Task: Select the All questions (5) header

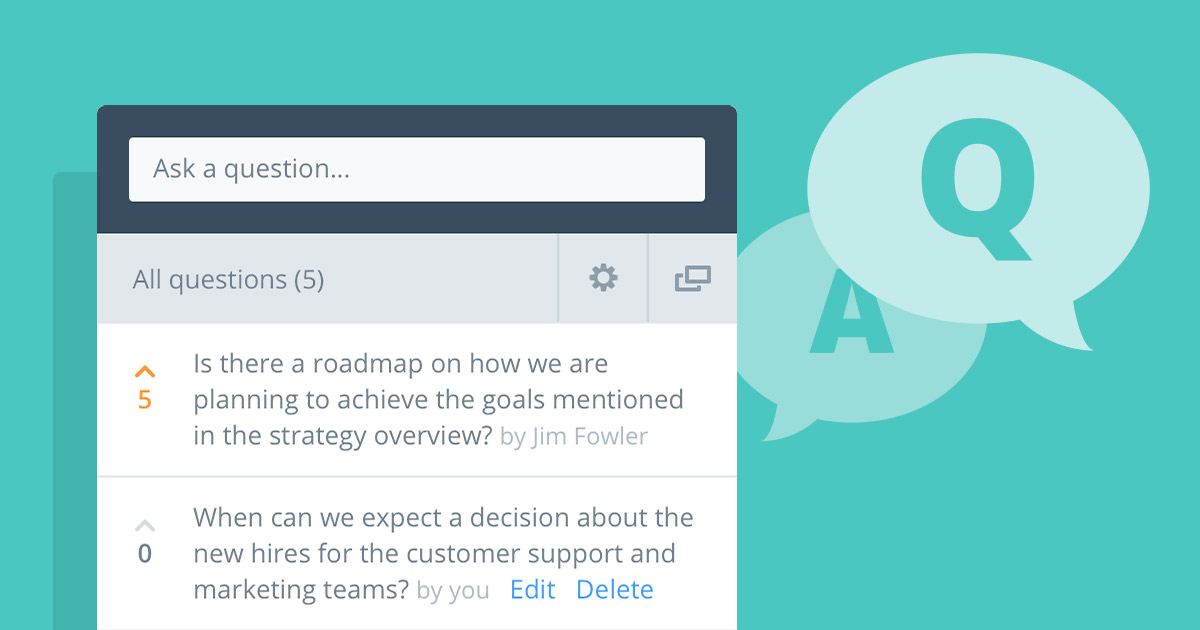Action: coord(228,280)
